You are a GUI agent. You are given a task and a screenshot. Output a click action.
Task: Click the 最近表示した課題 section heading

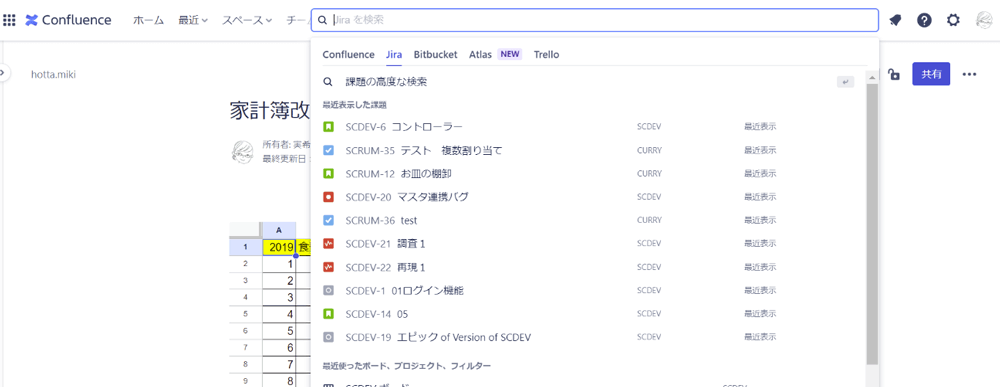[355, 105]
